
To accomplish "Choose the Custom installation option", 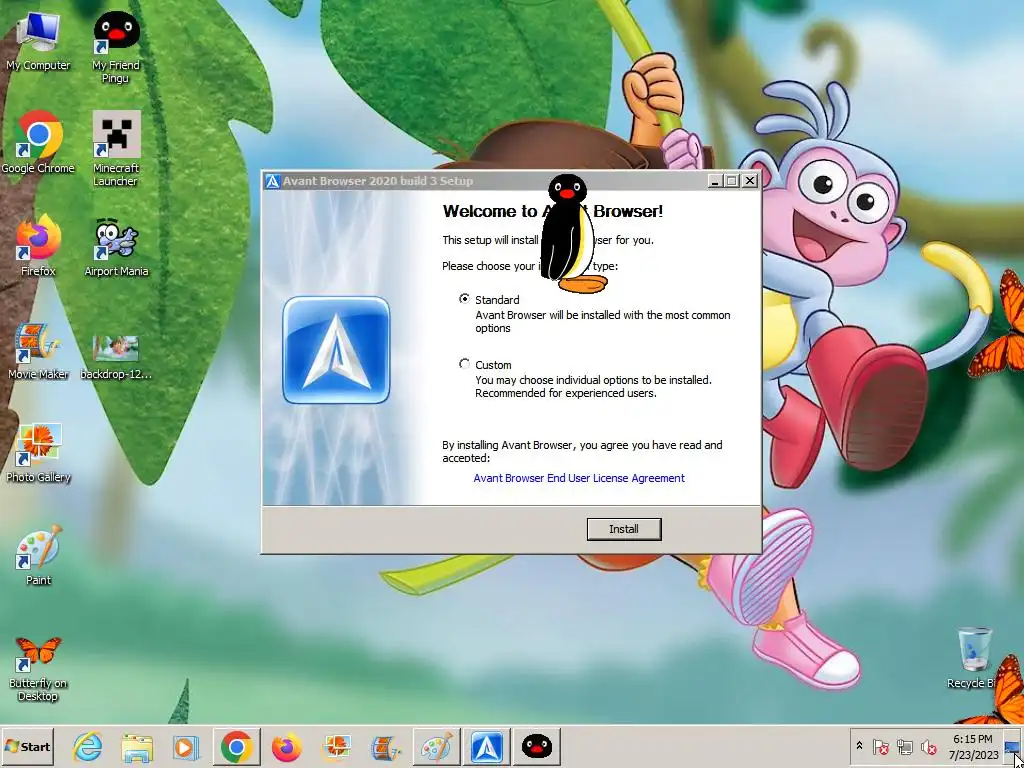I will [464, 364].
